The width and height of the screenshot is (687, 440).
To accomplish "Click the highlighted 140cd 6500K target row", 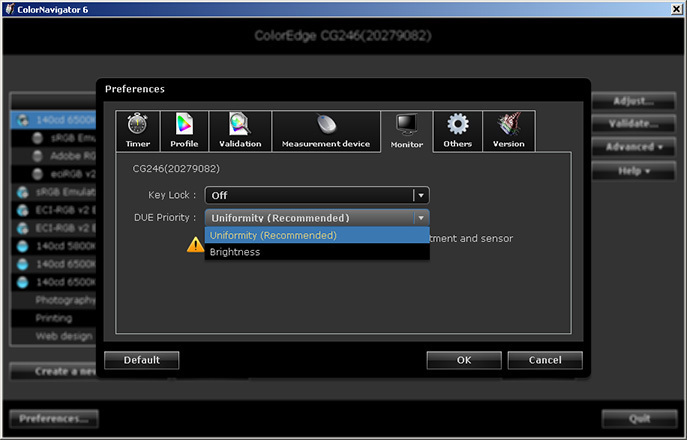I will tap(53, 120).
